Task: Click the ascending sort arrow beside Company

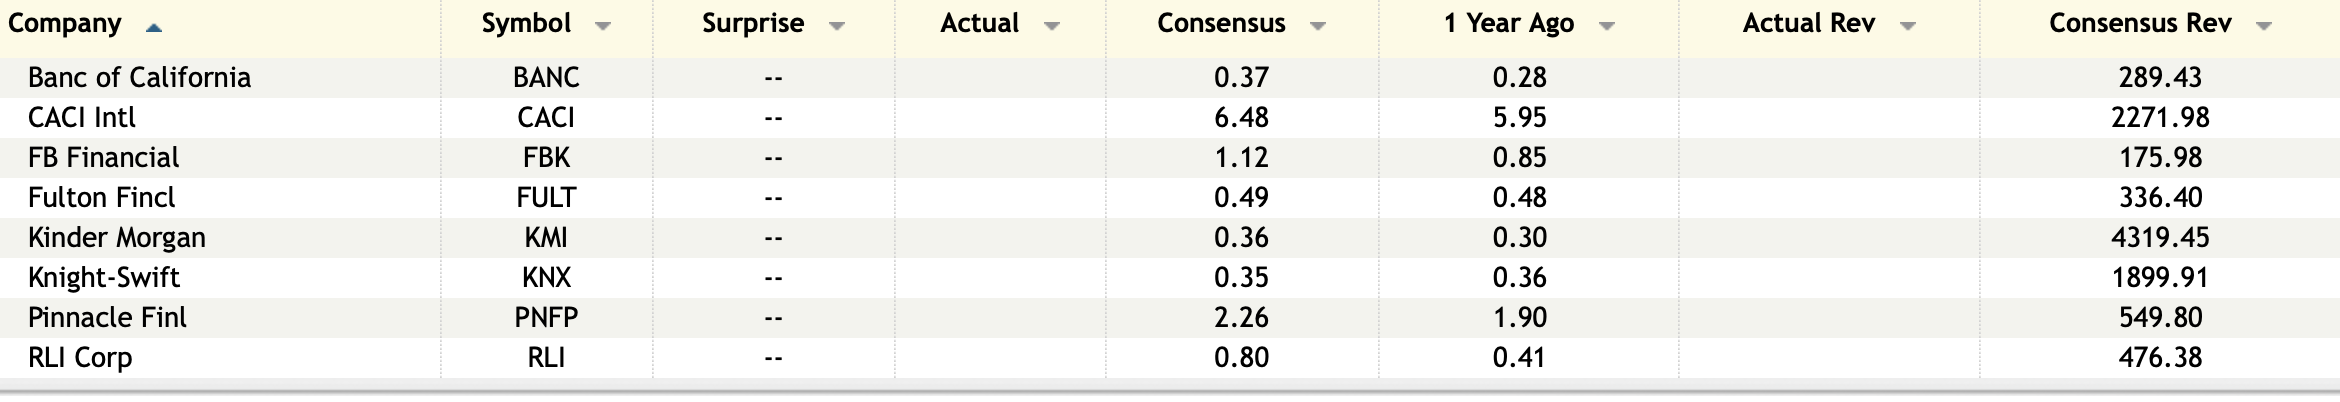Action: point(153,28)
